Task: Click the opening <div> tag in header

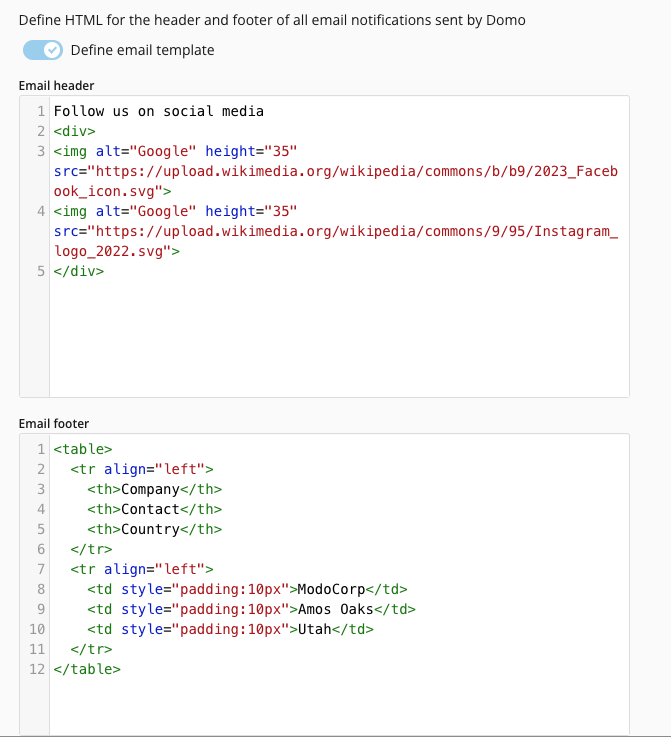Action: [75, 131]
